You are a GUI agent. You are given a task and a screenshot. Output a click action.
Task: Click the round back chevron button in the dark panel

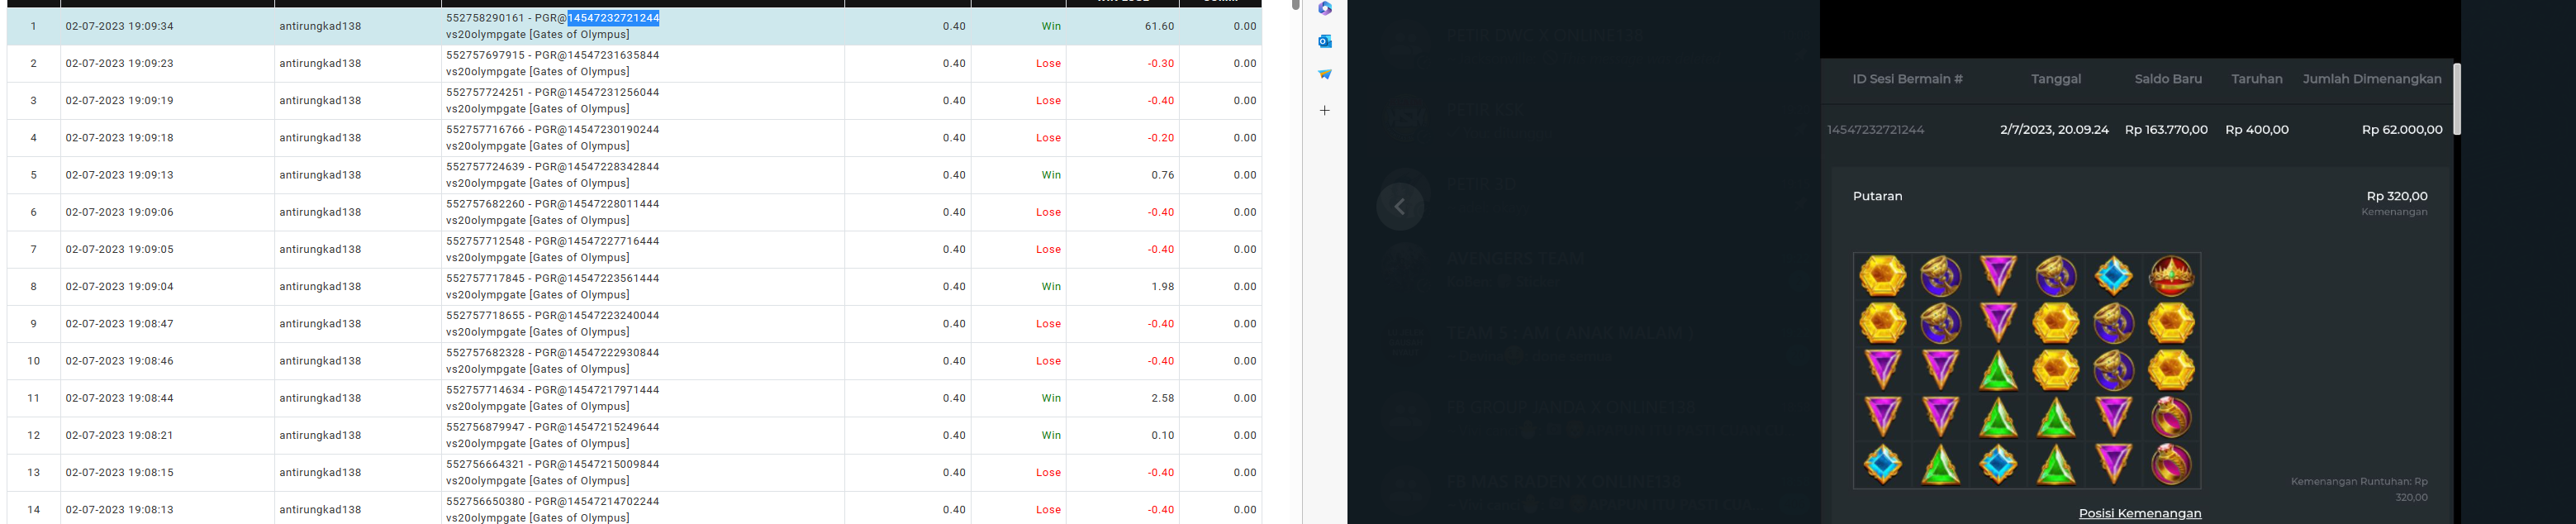(x=1400, y=206)
